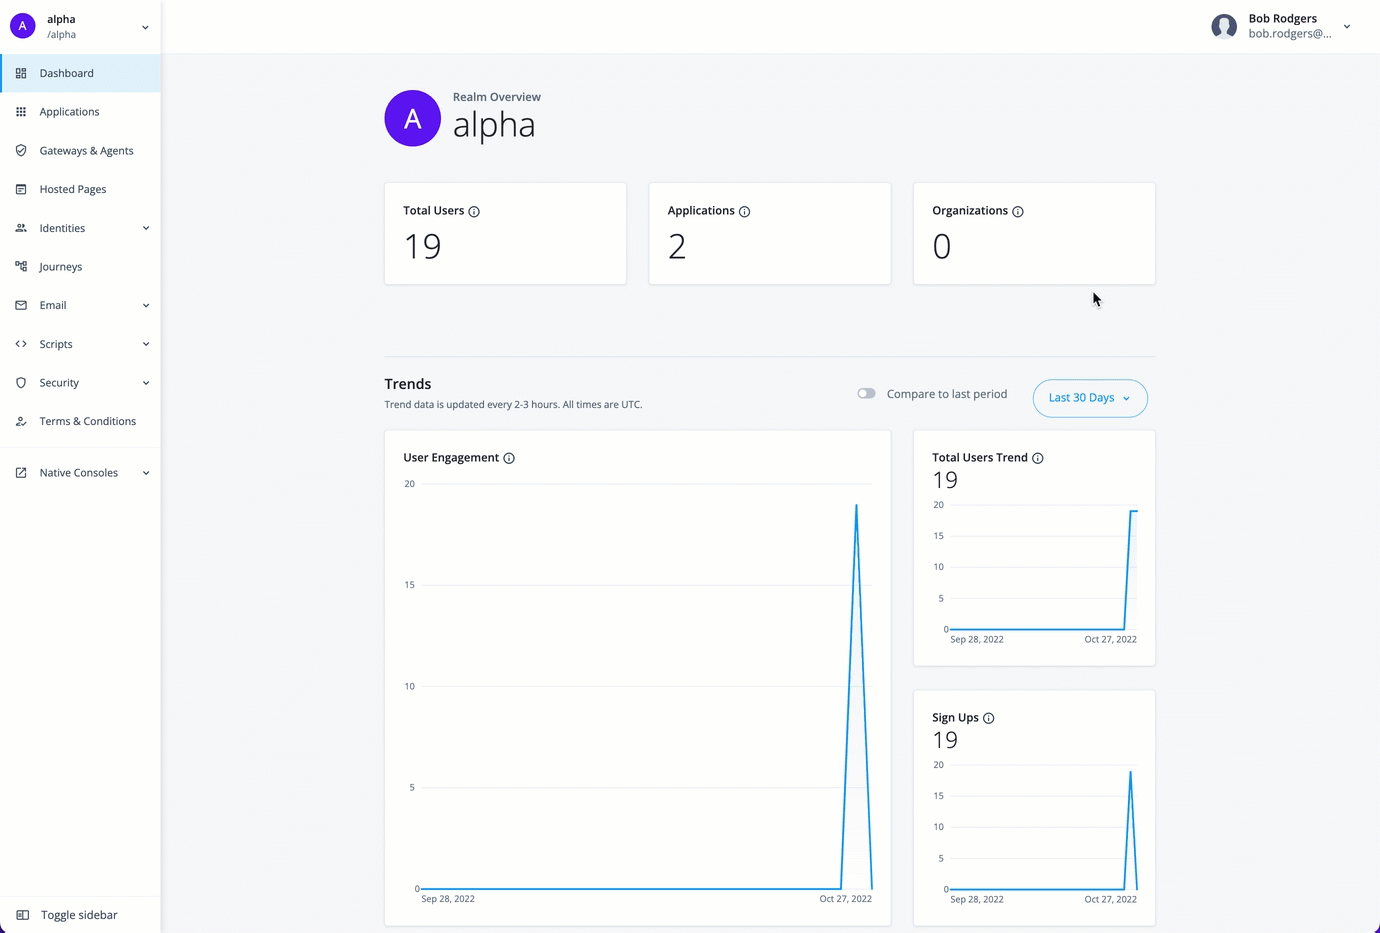
Task: Enable Compare to last period
Action: click(x=865, y=393)
